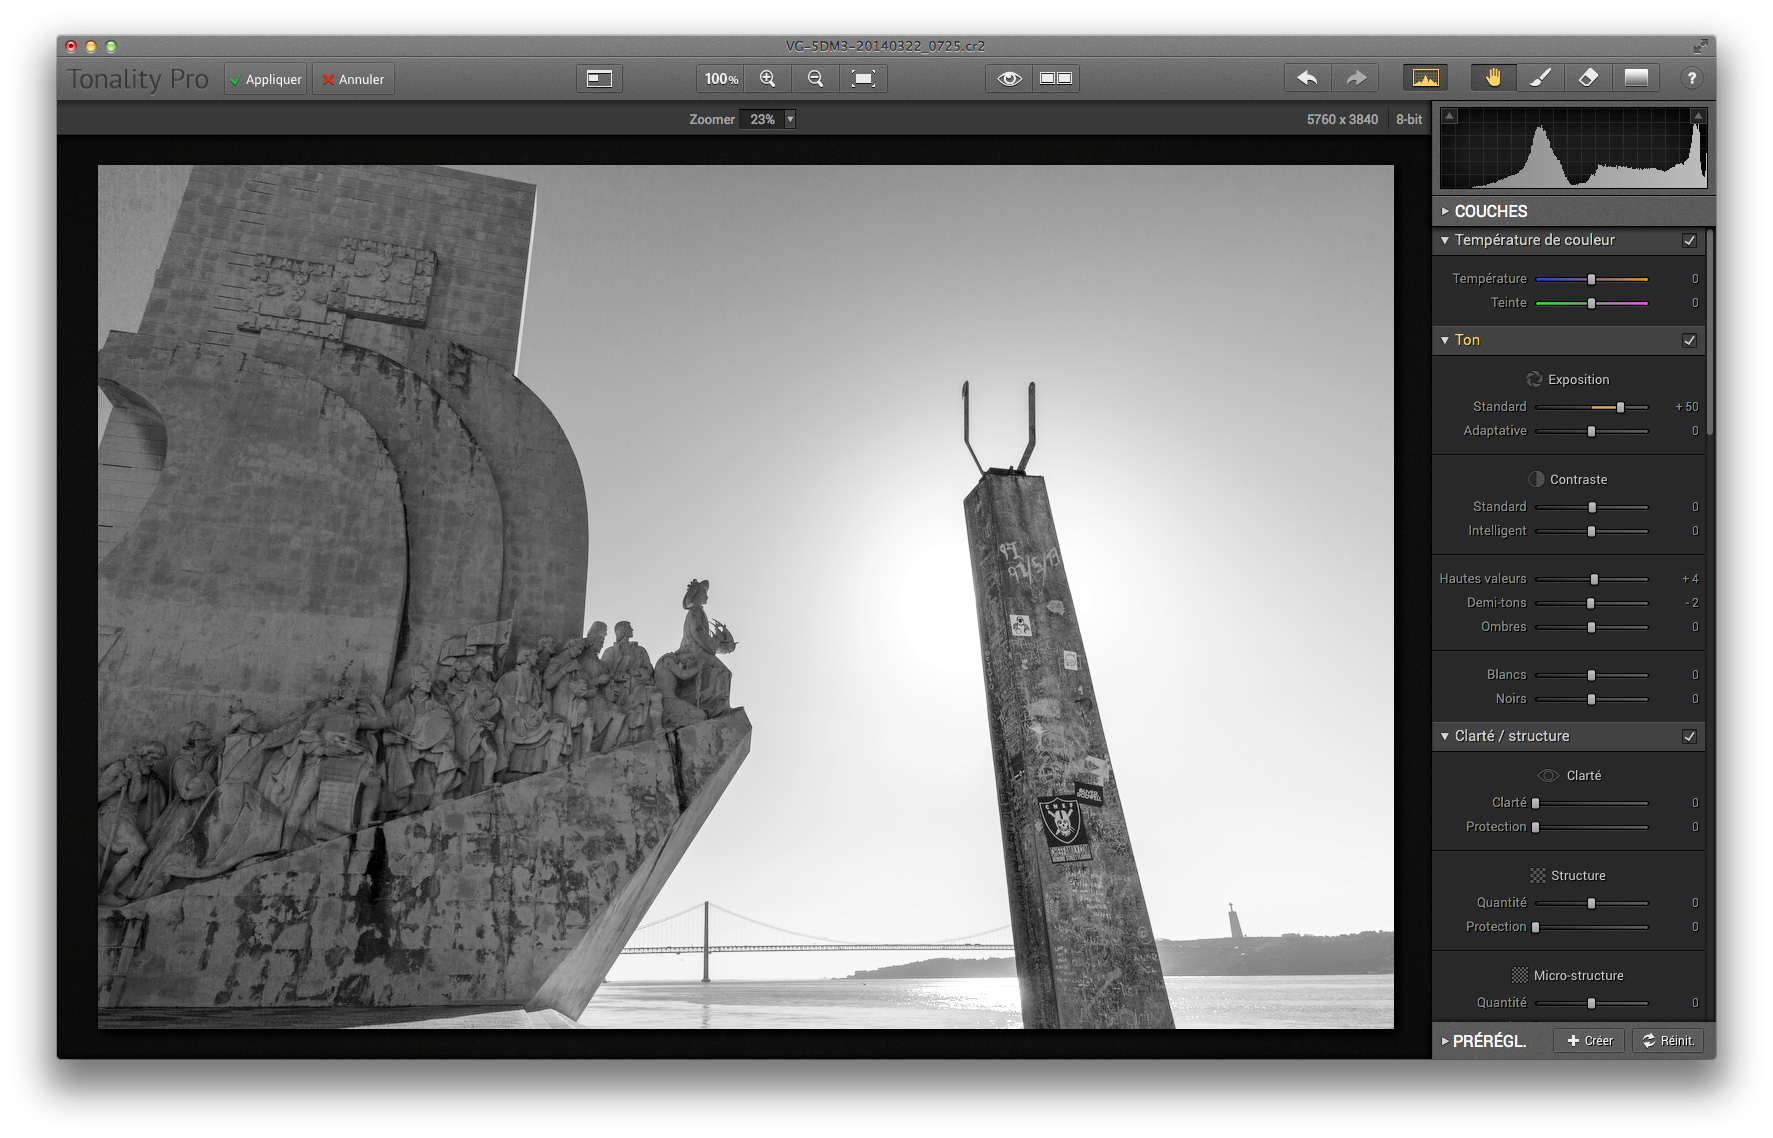The height and width of the screenshot is (1138, 1773).
Task: Adjust Ombres slider
Action: click(x=1591, y=627)
